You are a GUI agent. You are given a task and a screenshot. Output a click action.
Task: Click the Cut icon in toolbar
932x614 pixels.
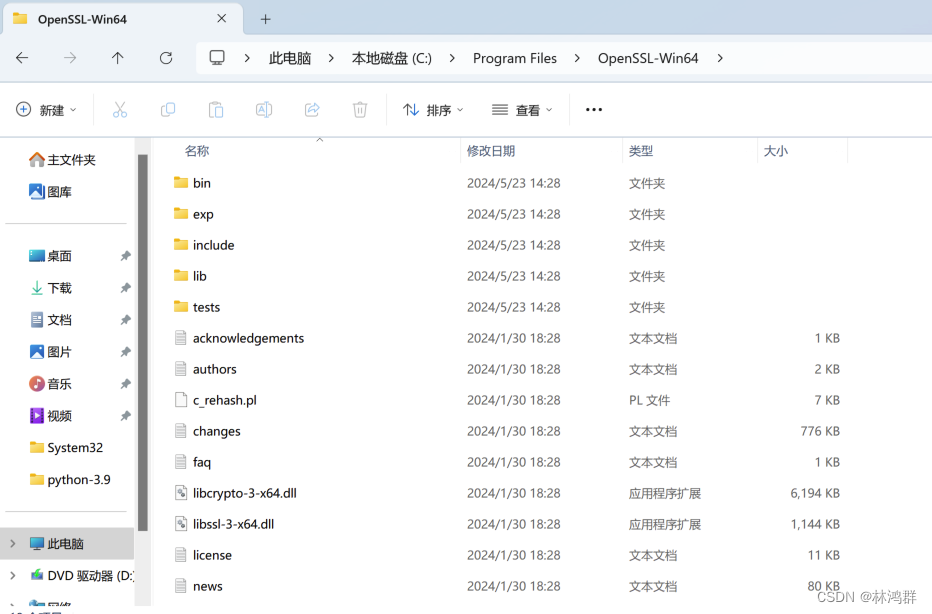(x=119, y=109)
